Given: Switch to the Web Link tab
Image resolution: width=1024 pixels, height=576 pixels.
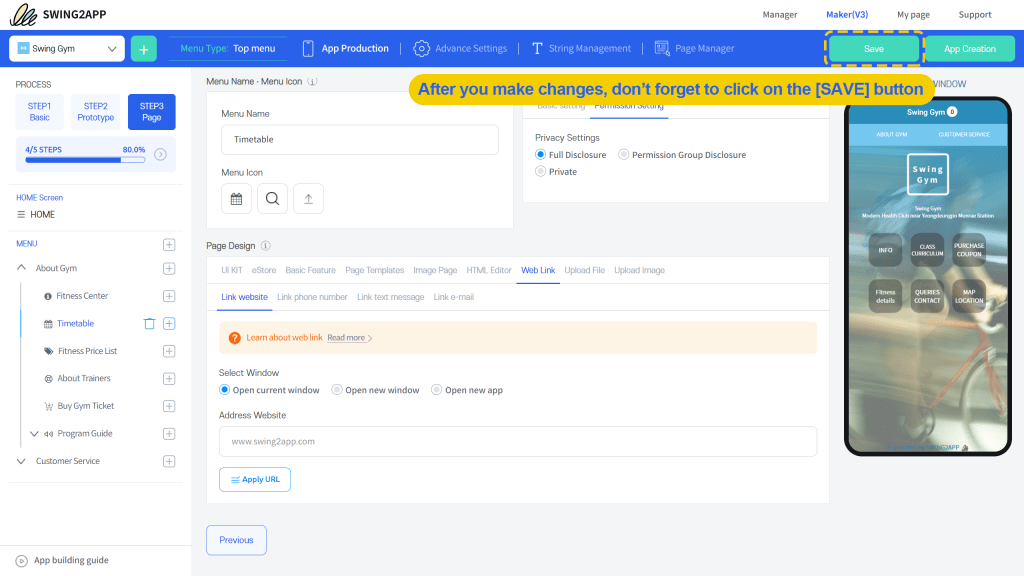Looking at the screenshot, I should 538,270.
